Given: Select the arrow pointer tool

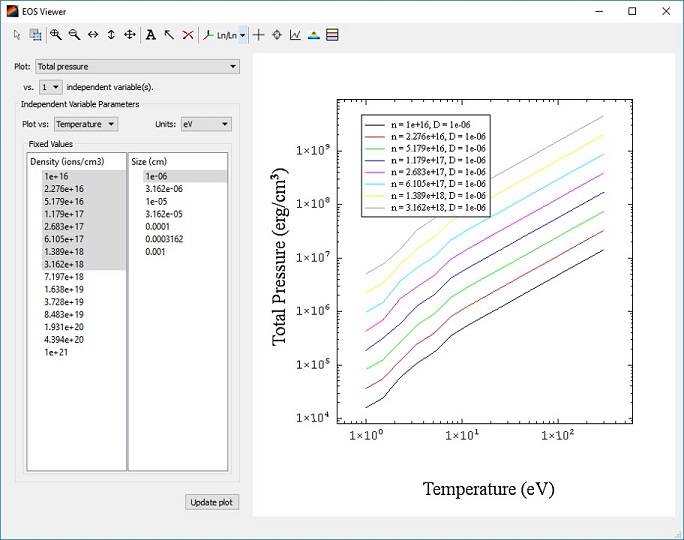Looking at the screenshot, I should tap(16, 35).
